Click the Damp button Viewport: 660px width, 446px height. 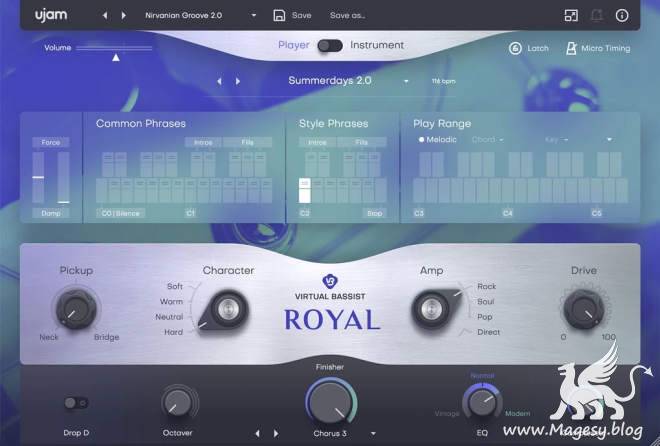point(51,213)
